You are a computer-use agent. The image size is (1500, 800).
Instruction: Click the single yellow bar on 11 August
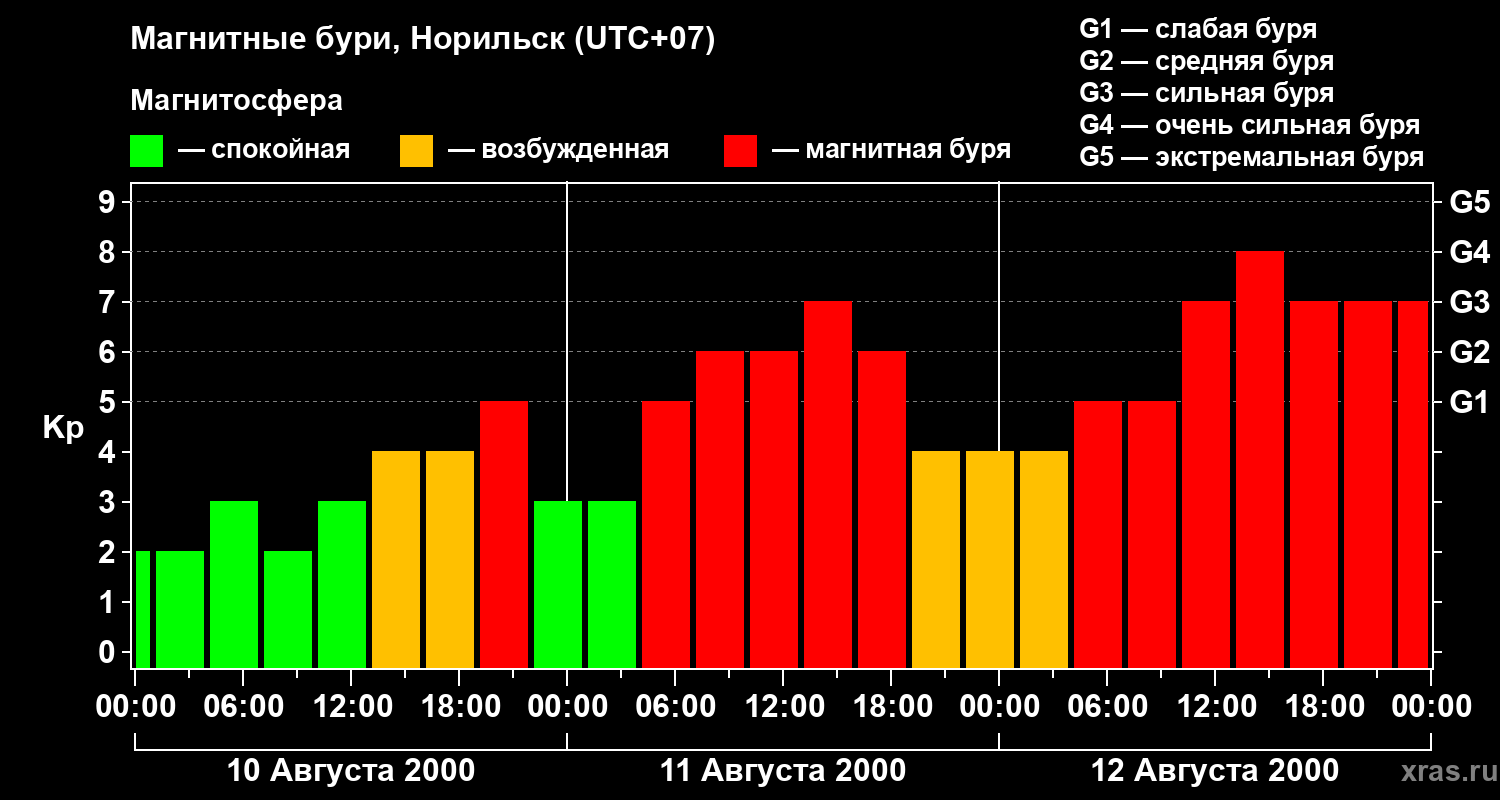936,559
